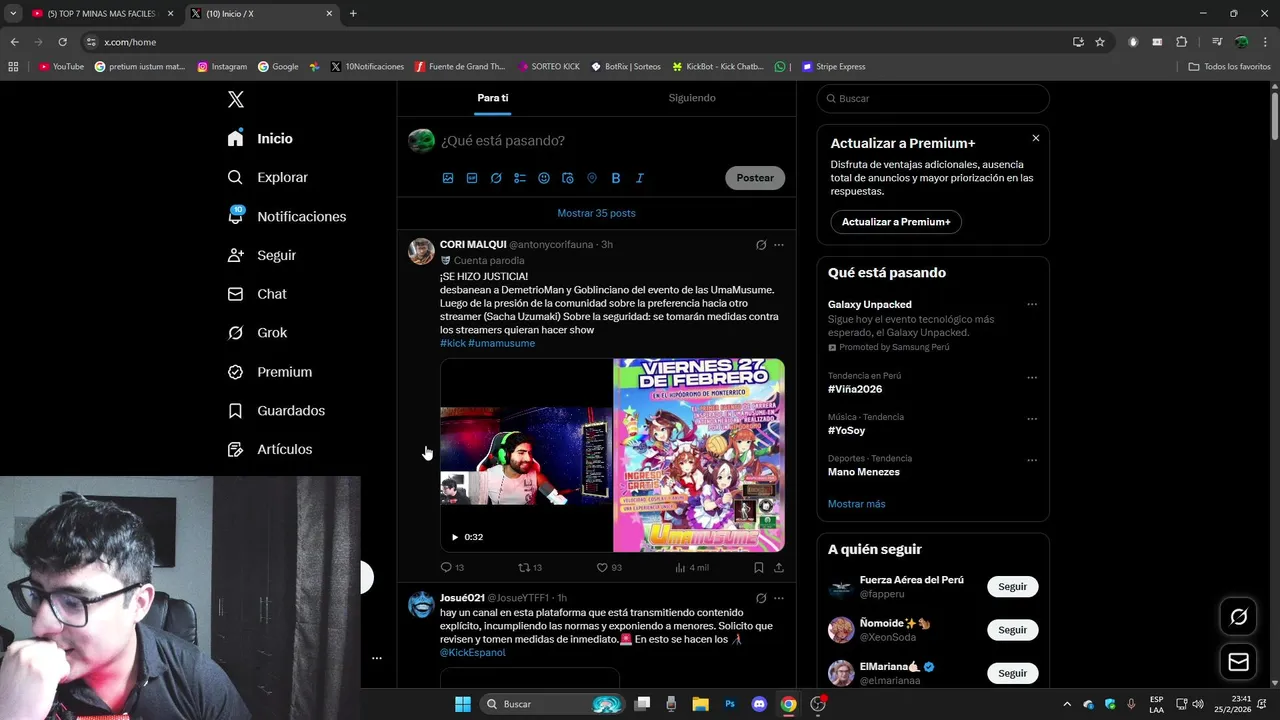Image resolution: width=1280 pixels, height=720 pixels.
Task: Open options for Galaxy Unpacked trend
Action: [x=1032, y=304]
